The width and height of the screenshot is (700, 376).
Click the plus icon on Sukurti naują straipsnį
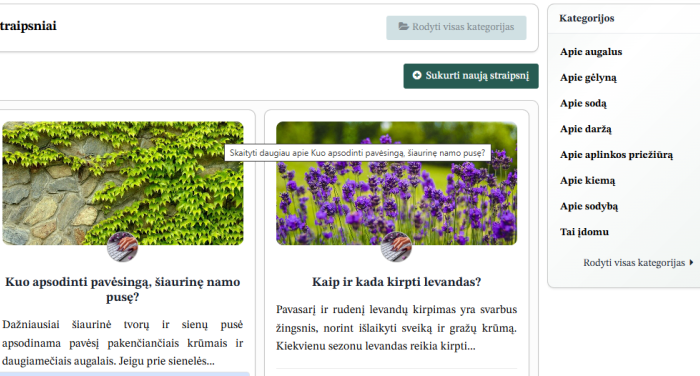[417, 75]
